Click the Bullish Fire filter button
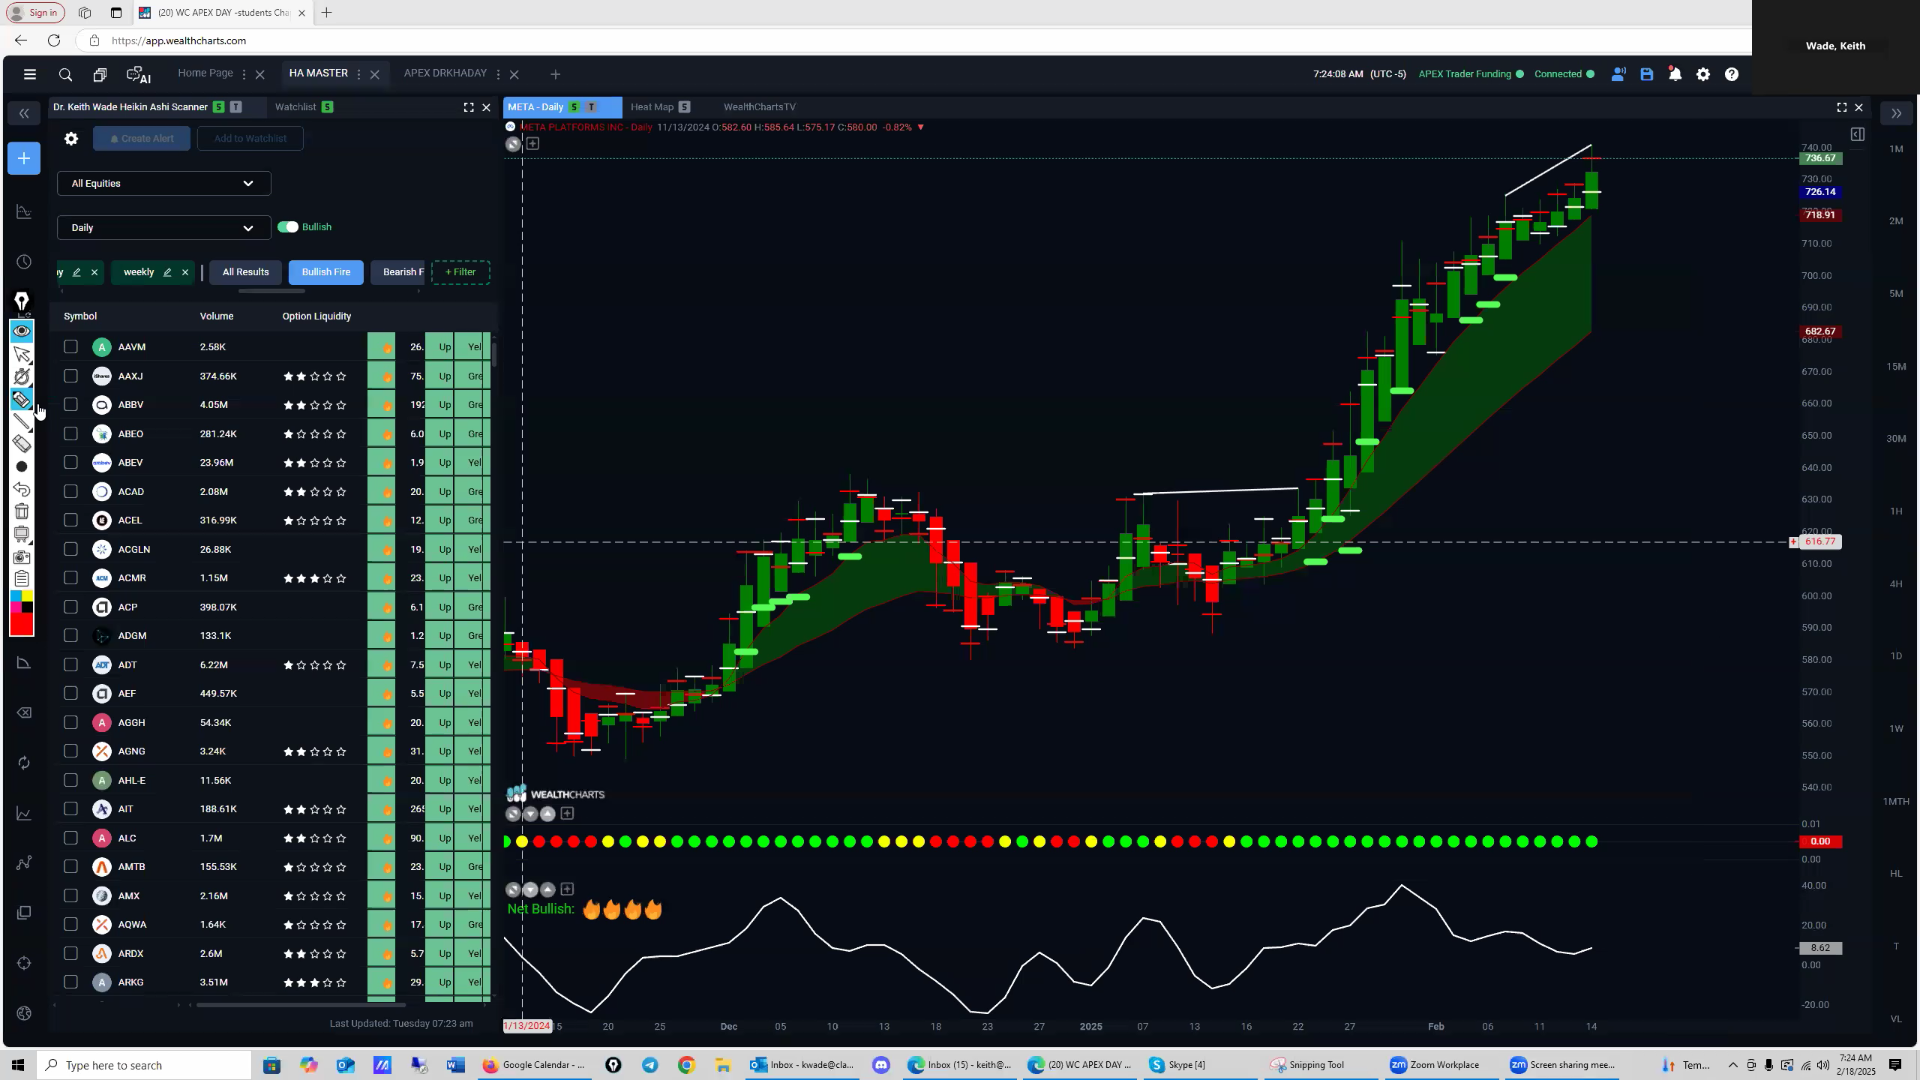The image size is (1920, 1080). [326, 272]
